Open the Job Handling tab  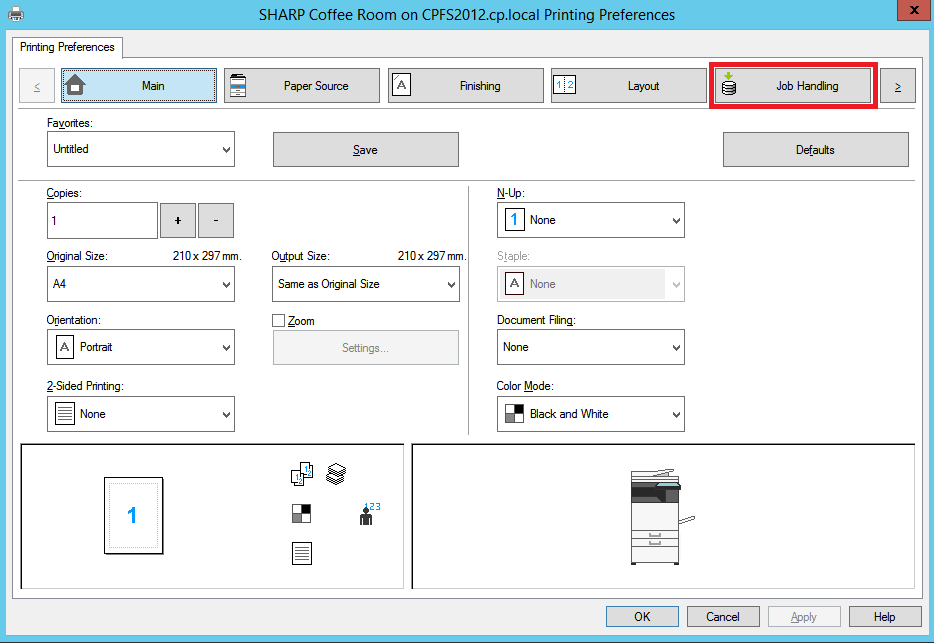click(x=793, y=86)
